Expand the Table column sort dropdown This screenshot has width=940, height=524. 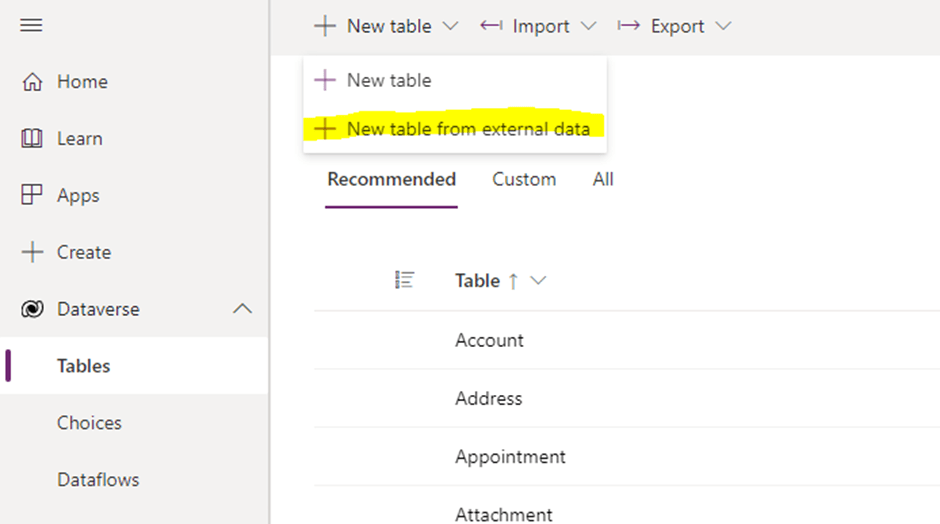click(x=539, y=281)
